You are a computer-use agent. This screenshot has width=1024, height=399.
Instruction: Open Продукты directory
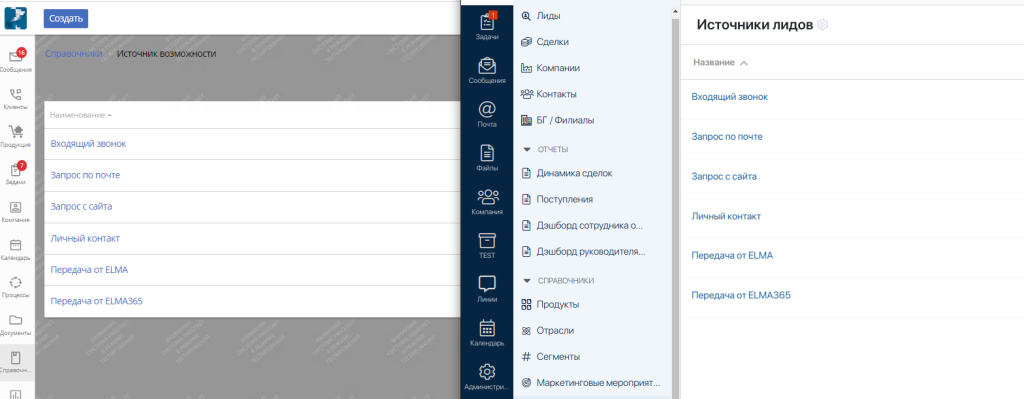[550, 304]
